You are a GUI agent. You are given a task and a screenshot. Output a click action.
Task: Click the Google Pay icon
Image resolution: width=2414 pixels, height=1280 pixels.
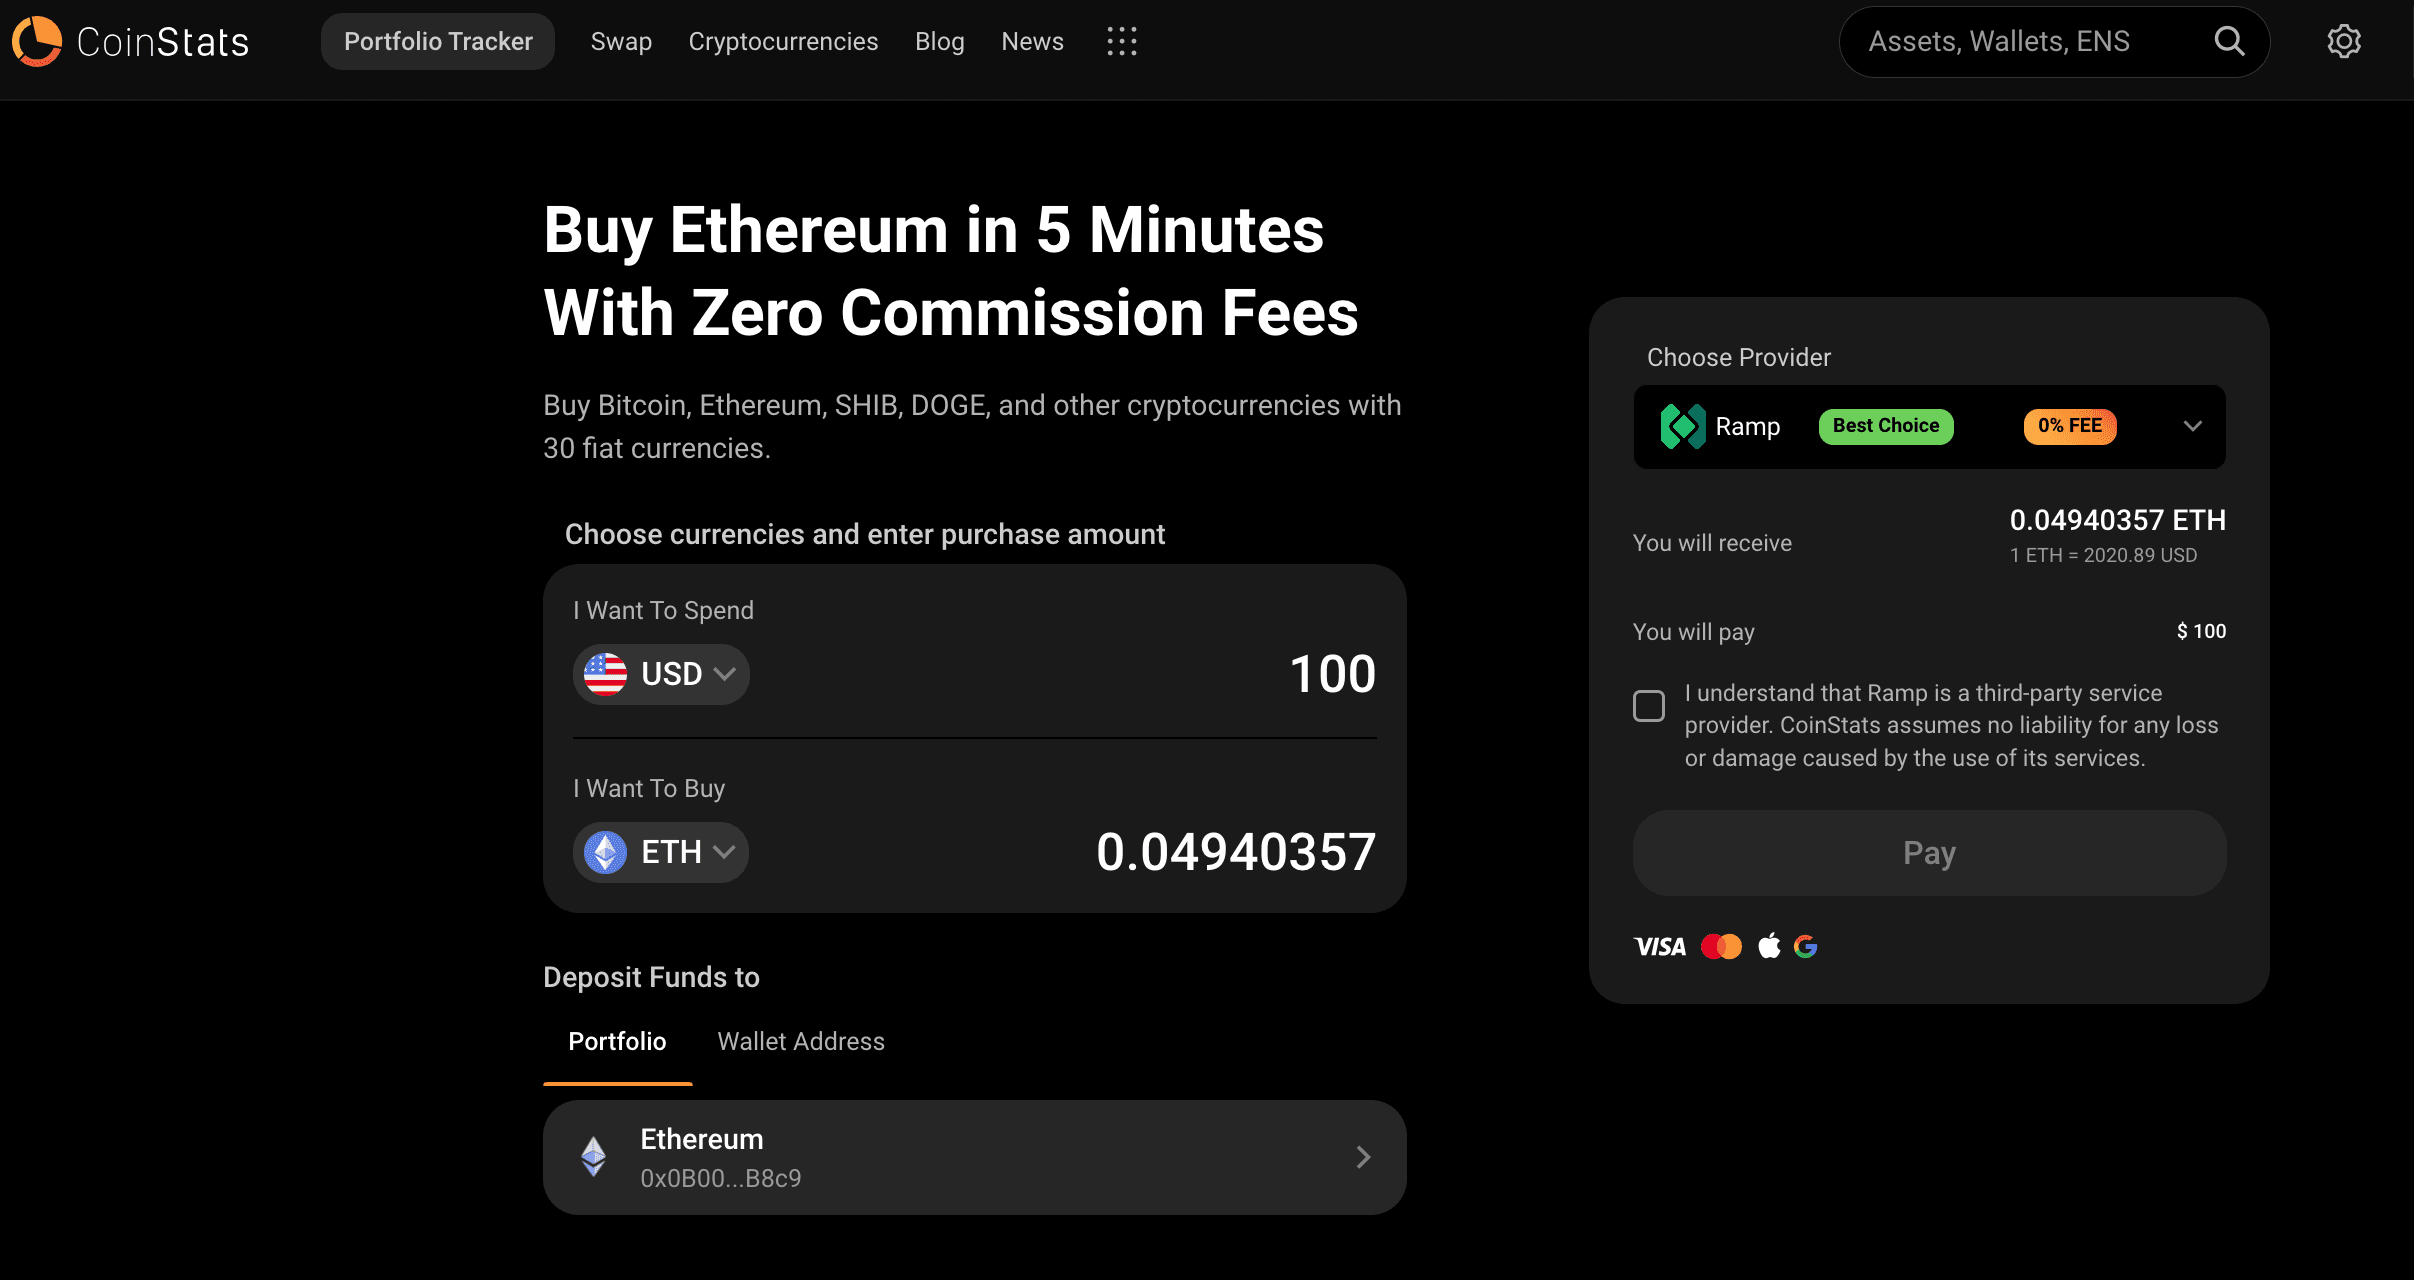coord(1805,946)
